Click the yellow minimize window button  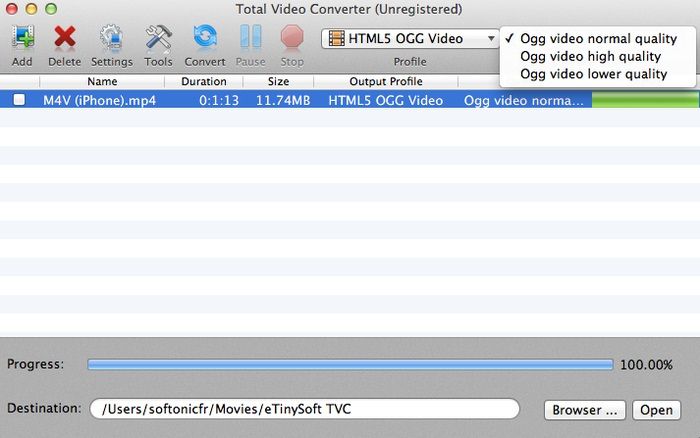pyautogui.click(x=31, y=8)
